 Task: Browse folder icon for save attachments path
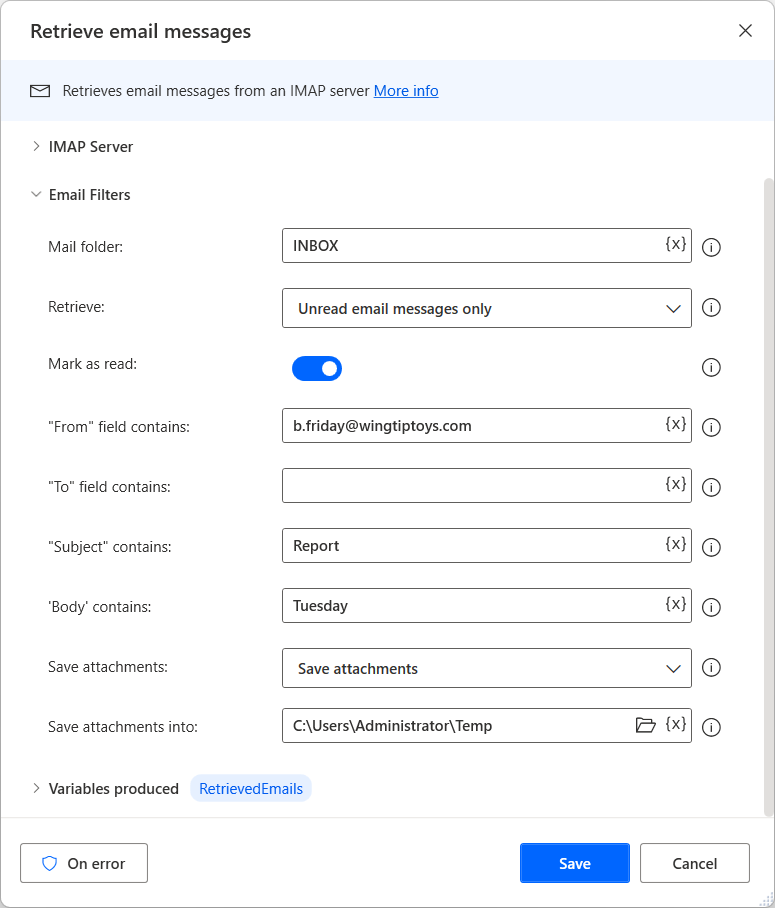(646, 725)
